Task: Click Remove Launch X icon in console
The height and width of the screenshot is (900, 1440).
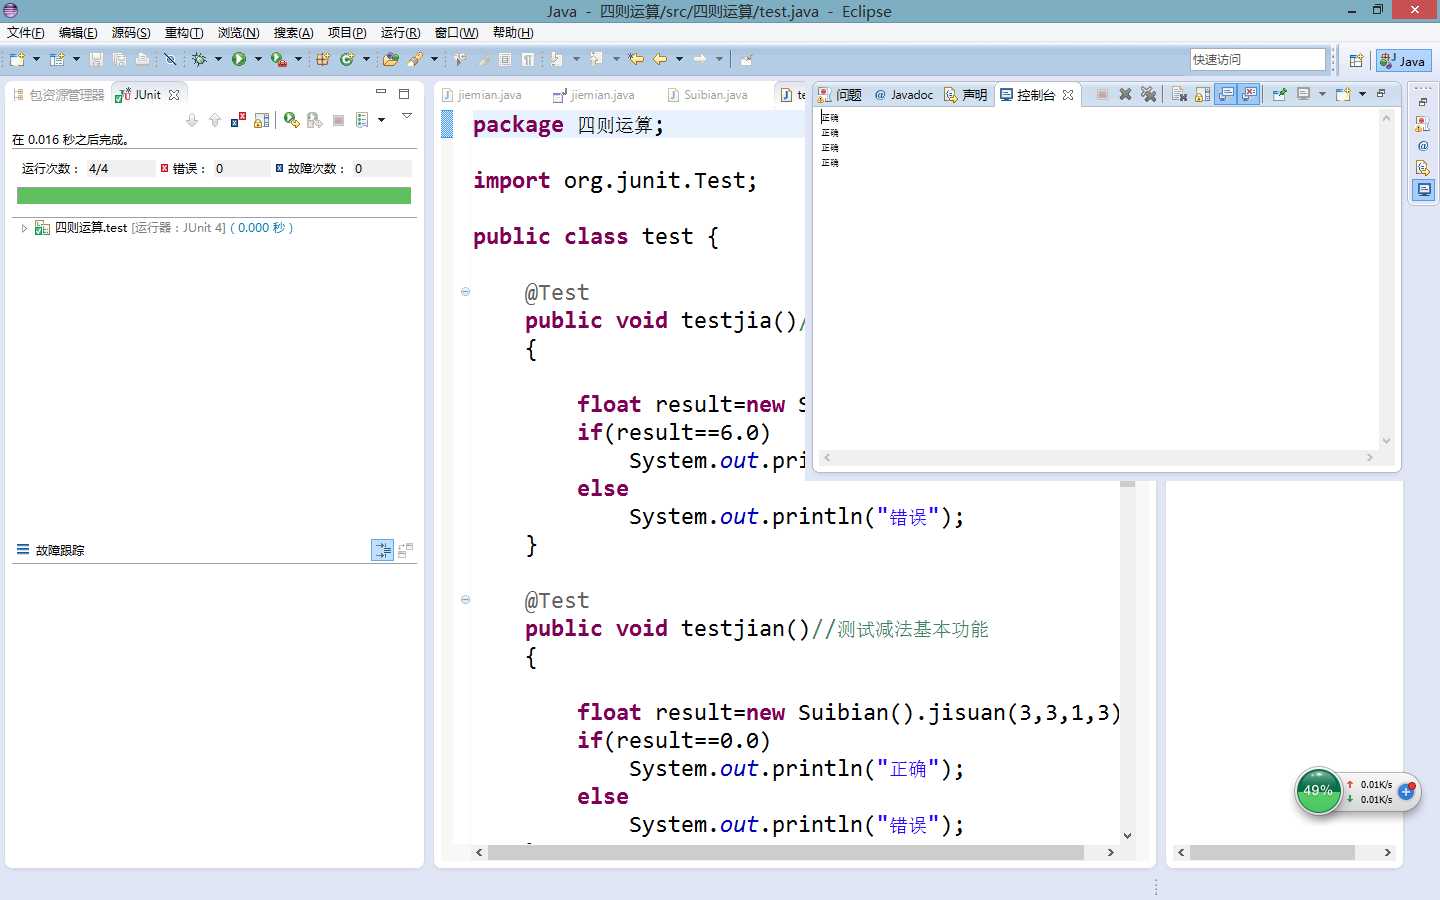Action: point(1125,94)
